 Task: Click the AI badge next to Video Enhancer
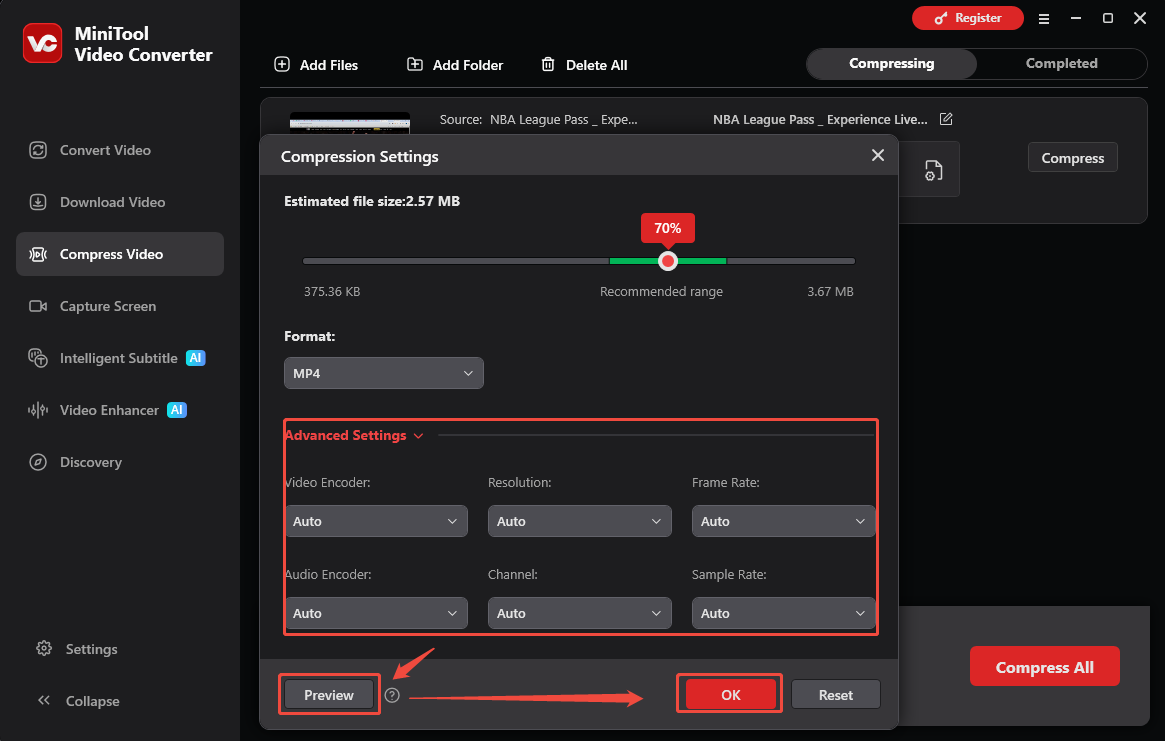click(177, 410)
